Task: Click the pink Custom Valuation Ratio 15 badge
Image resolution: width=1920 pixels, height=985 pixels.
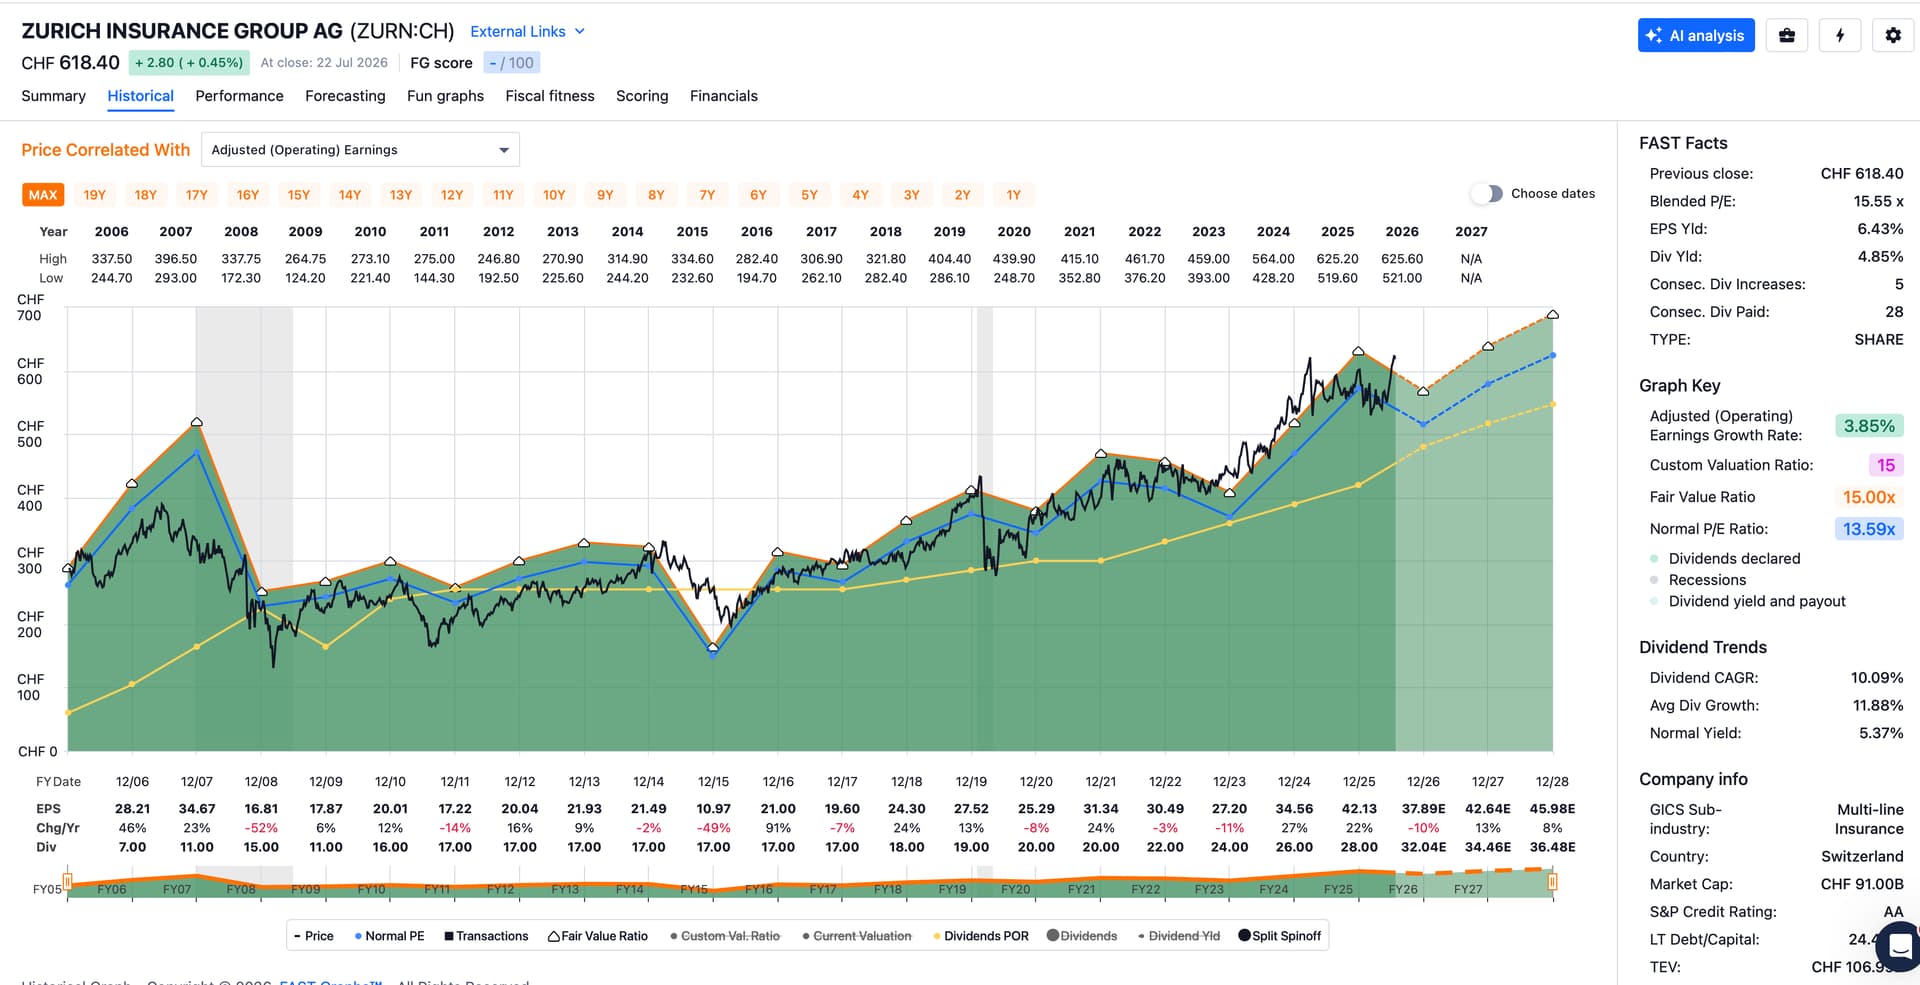Action: (x=1886, y=465)
